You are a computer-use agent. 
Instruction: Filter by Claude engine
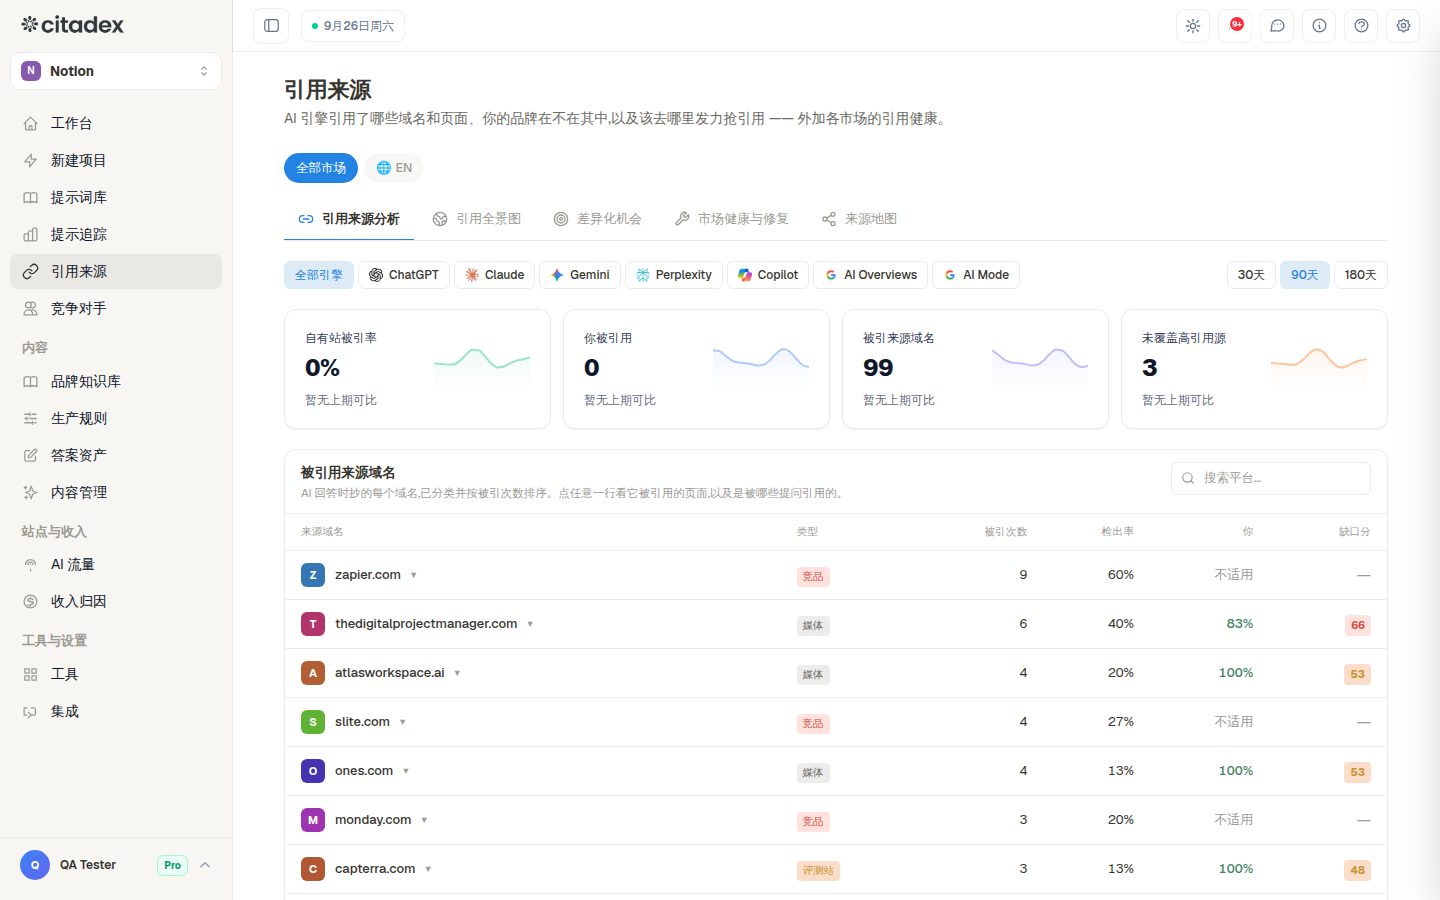tap(494, 275)
